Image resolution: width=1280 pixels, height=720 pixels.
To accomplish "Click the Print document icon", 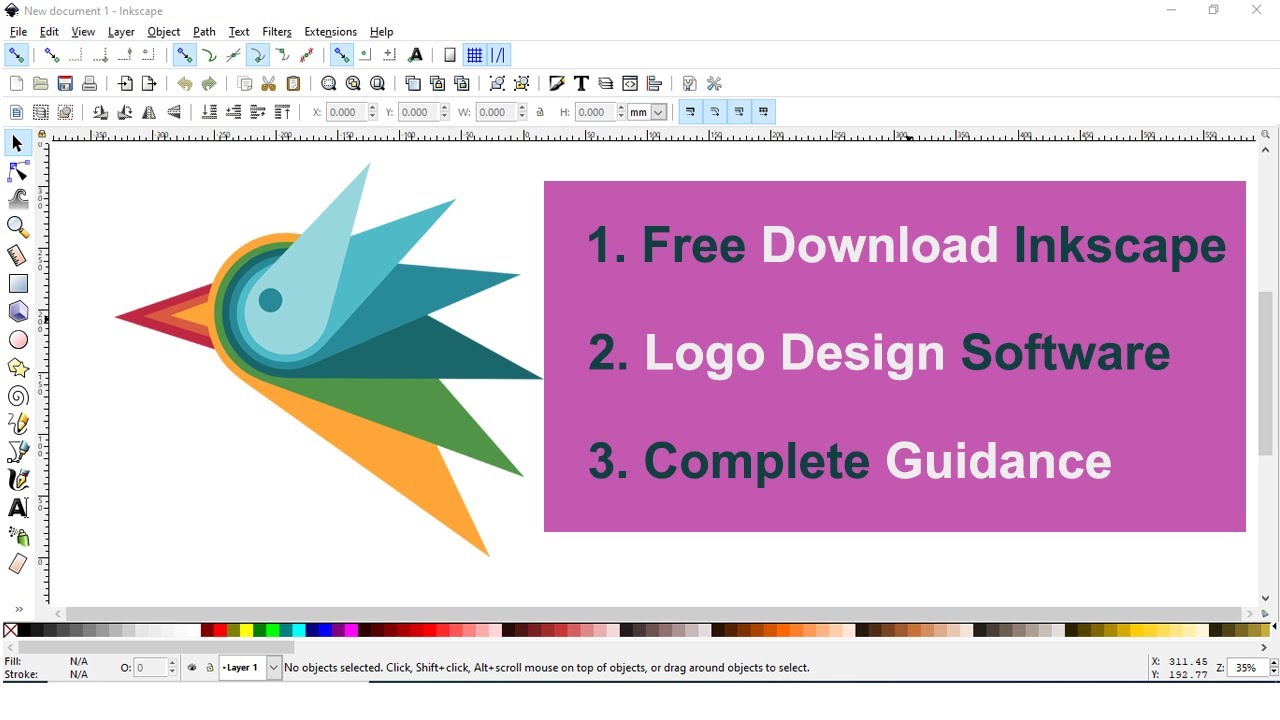I will (x=90, y=84).
